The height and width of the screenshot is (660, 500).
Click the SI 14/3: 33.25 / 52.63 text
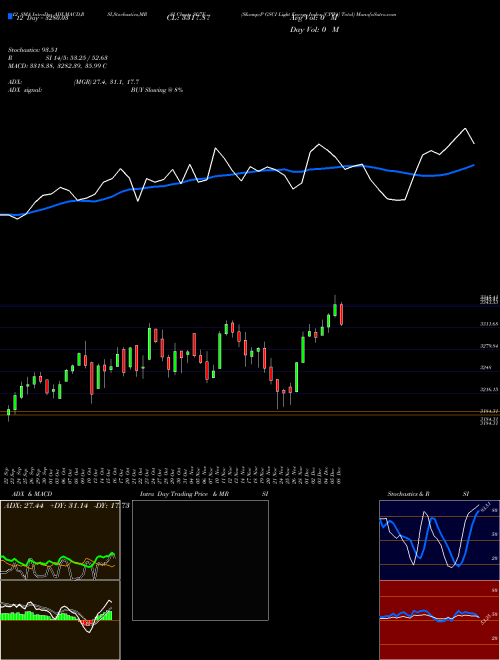pyautogui.click(x=78, y=58)
